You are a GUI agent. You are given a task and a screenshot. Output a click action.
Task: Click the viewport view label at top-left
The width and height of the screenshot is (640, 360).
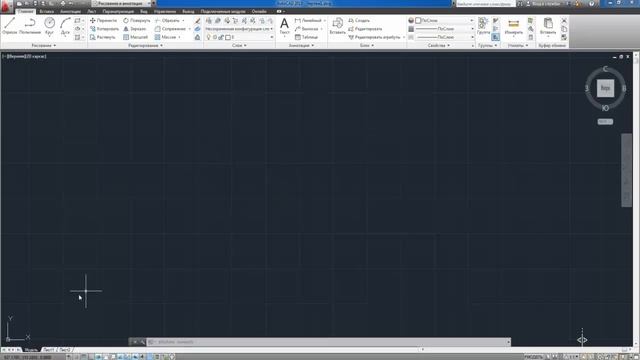[x=24, y=56]
